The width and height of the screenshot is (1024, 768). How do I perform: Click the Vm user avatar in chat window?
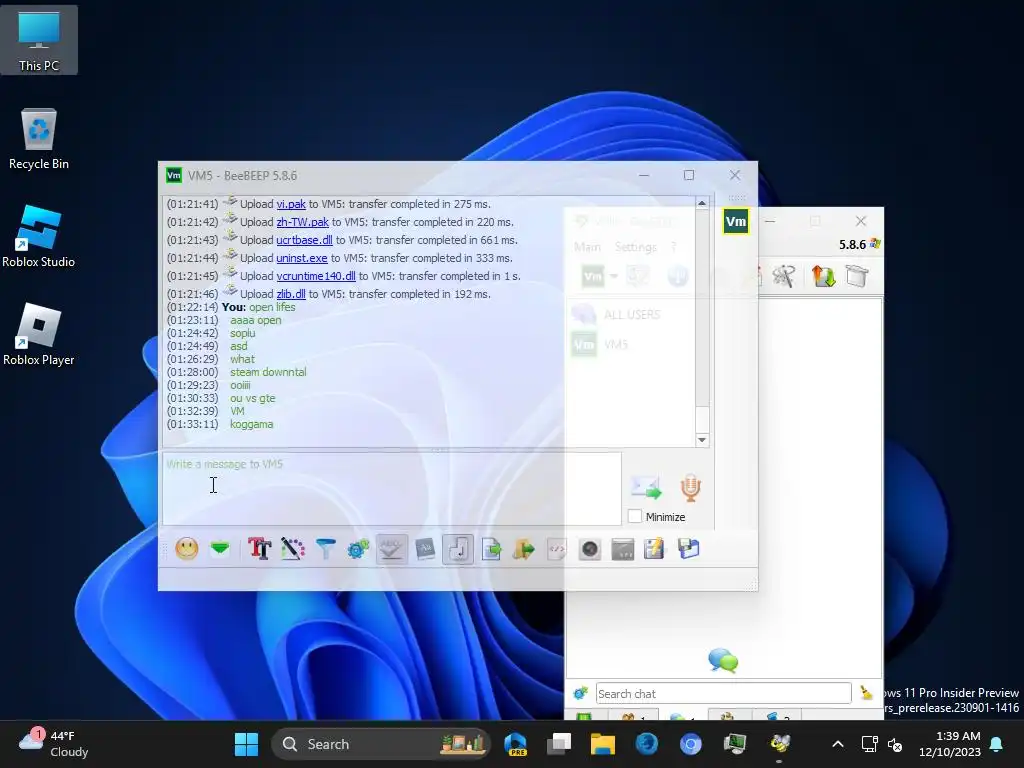(735, 221)
